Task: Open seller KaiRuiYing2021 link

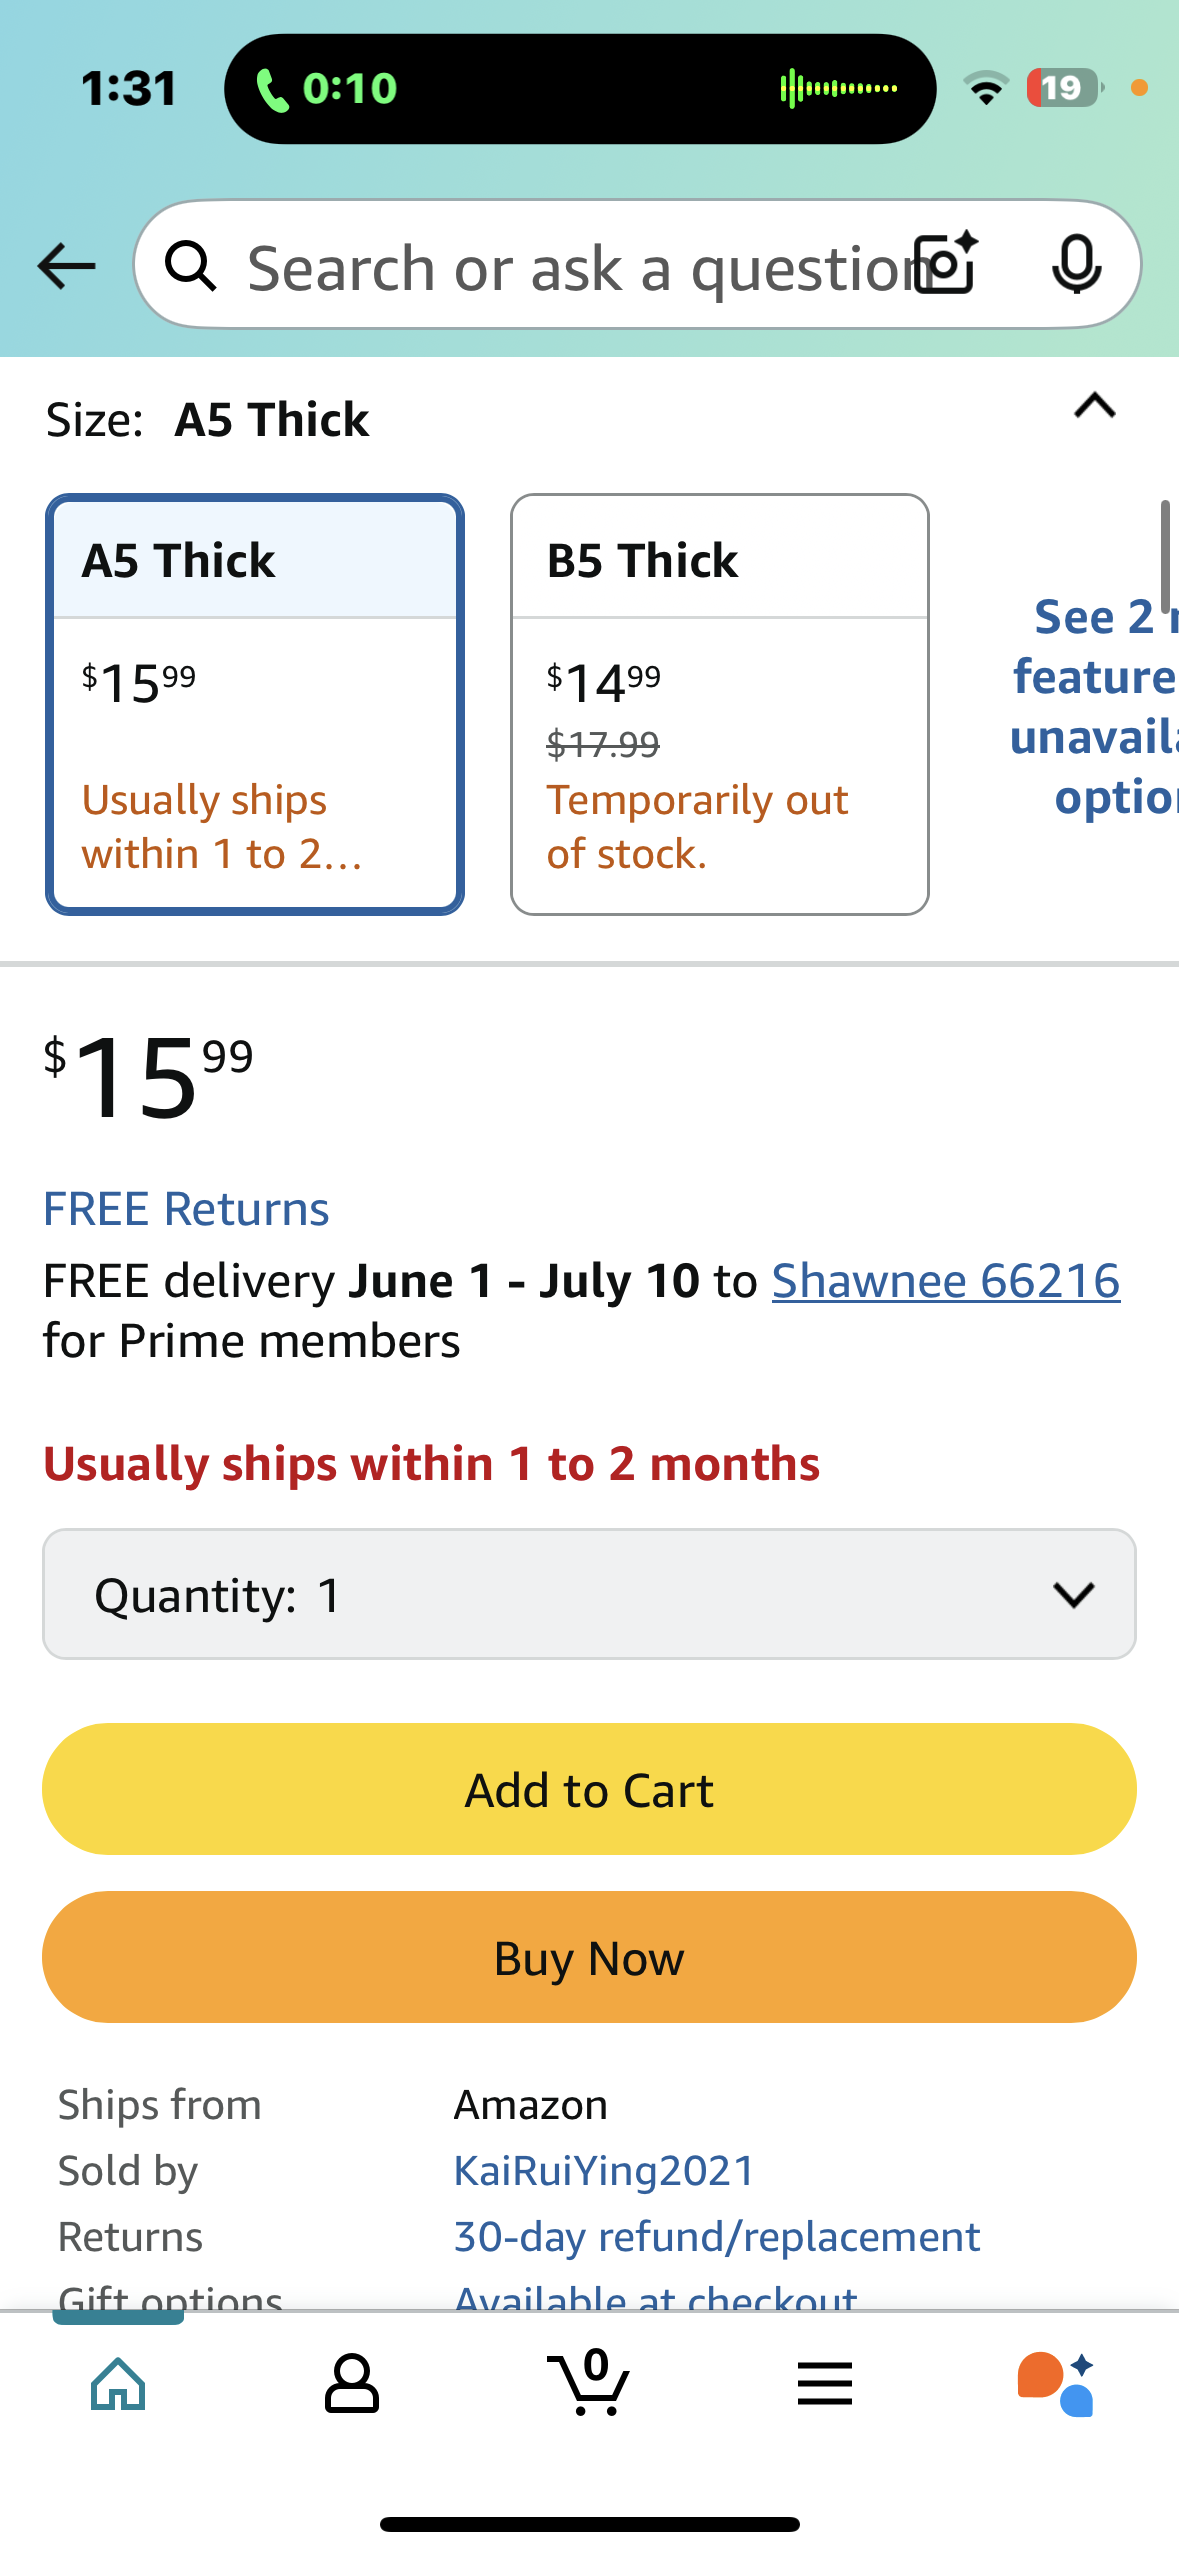Action: pos(604,2170)
